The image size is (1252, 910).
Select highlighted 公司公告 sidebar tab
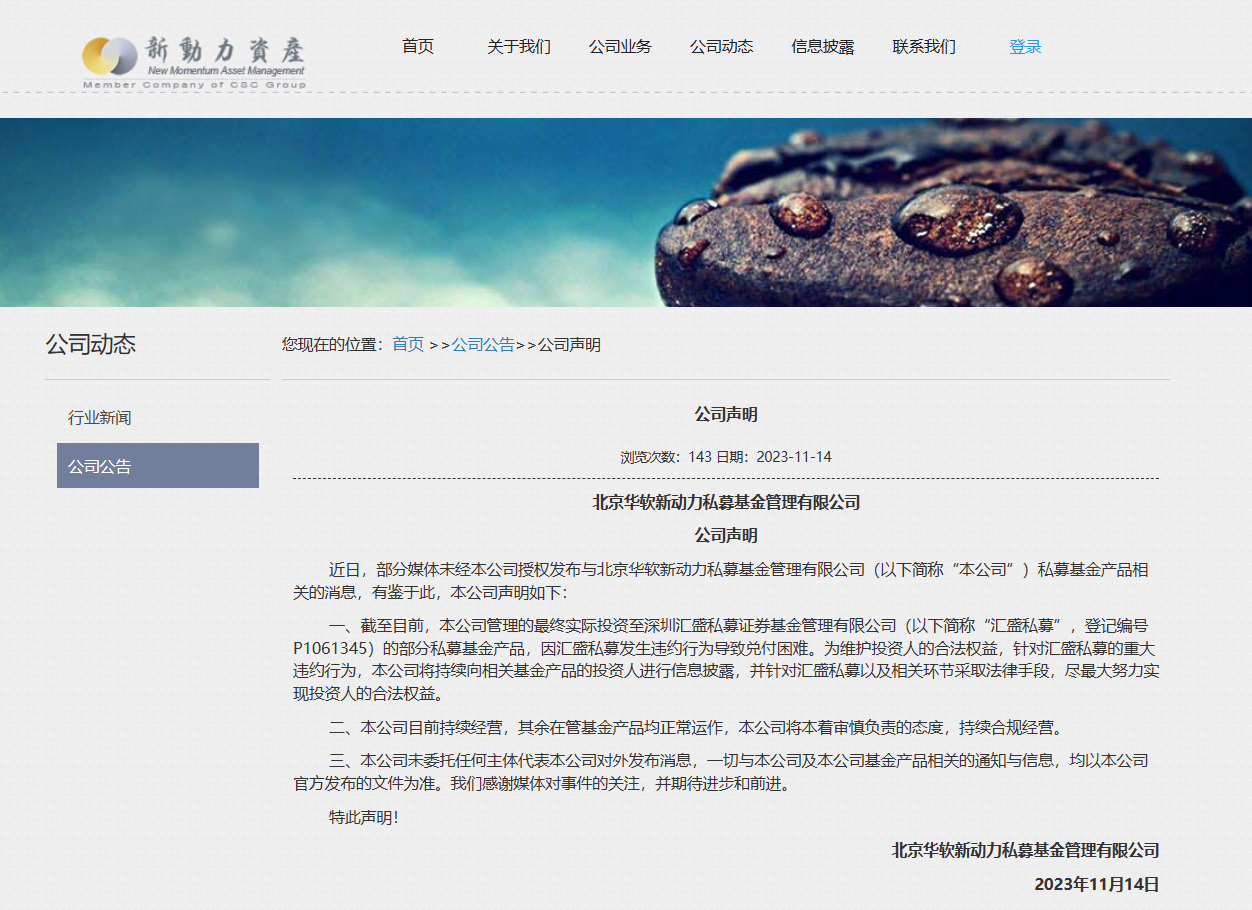[x=158, y=466]
